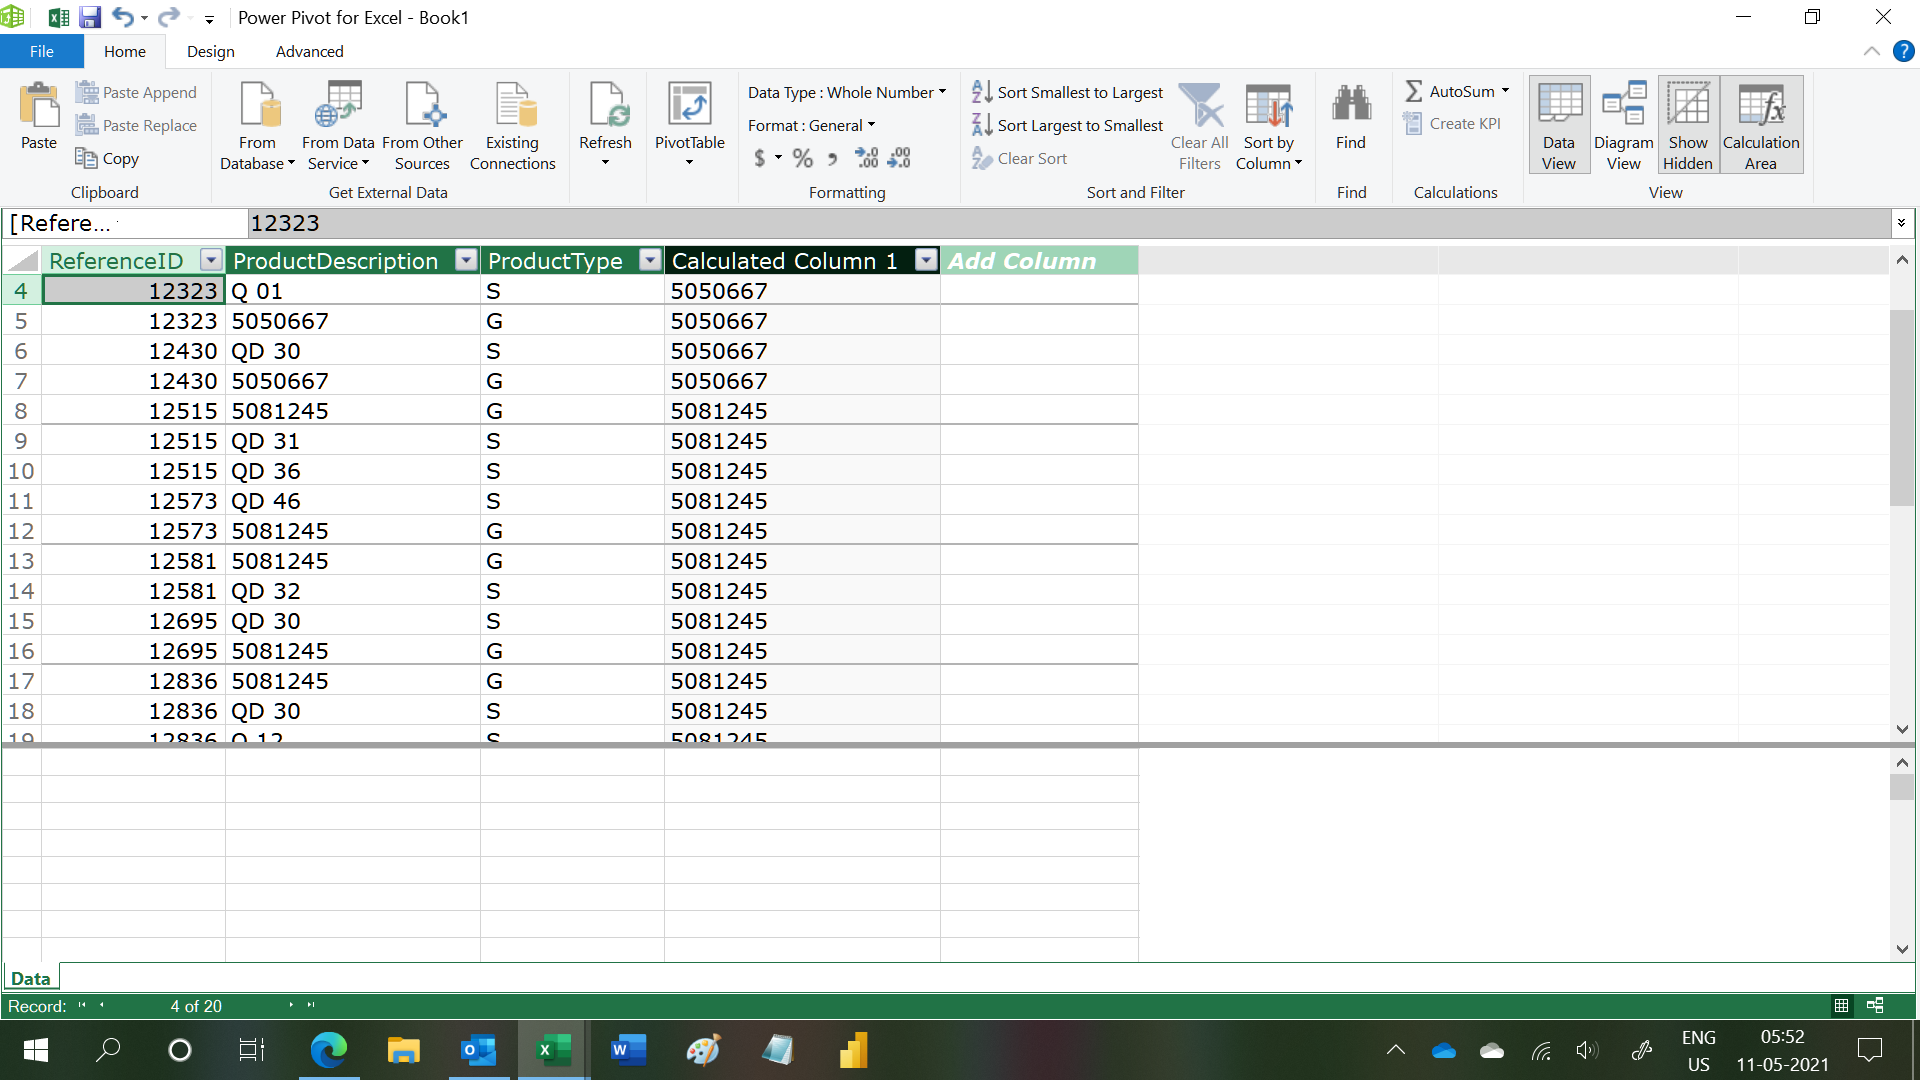Click Create KPI
This screenshot has width=1920, height=1080.
pyautogui.click(x=1452, y=123)
